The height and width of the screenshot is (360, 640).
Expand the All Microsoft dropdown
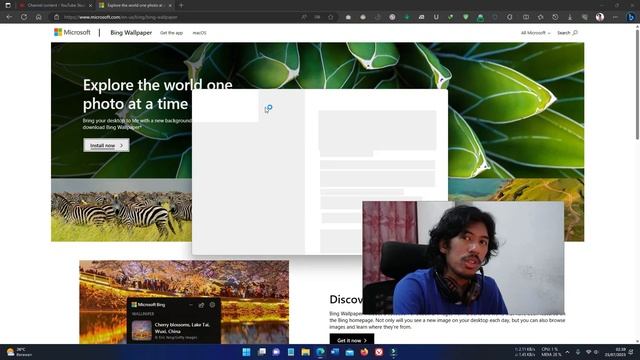536,33
